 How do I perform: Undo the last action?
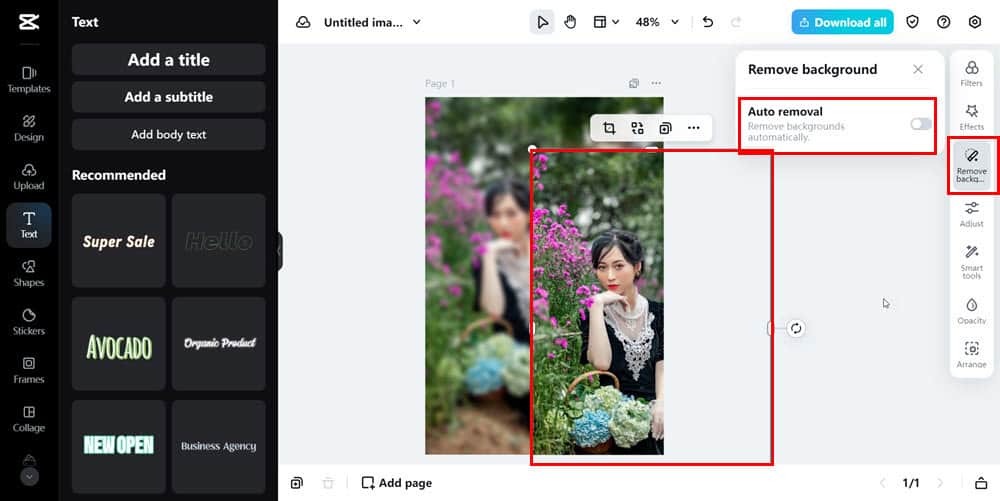pos(708,22)
